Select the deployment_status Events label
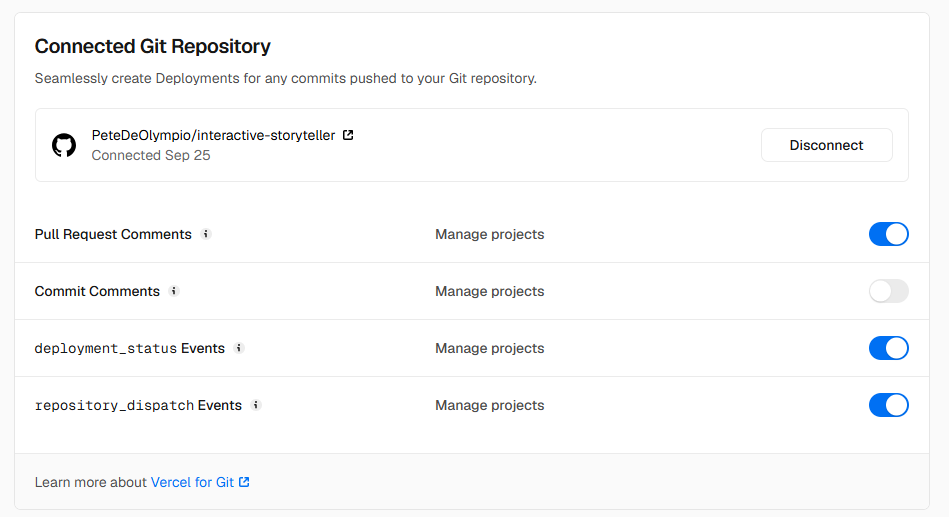This screenshot has height=517, width=949. pos(130,348)
